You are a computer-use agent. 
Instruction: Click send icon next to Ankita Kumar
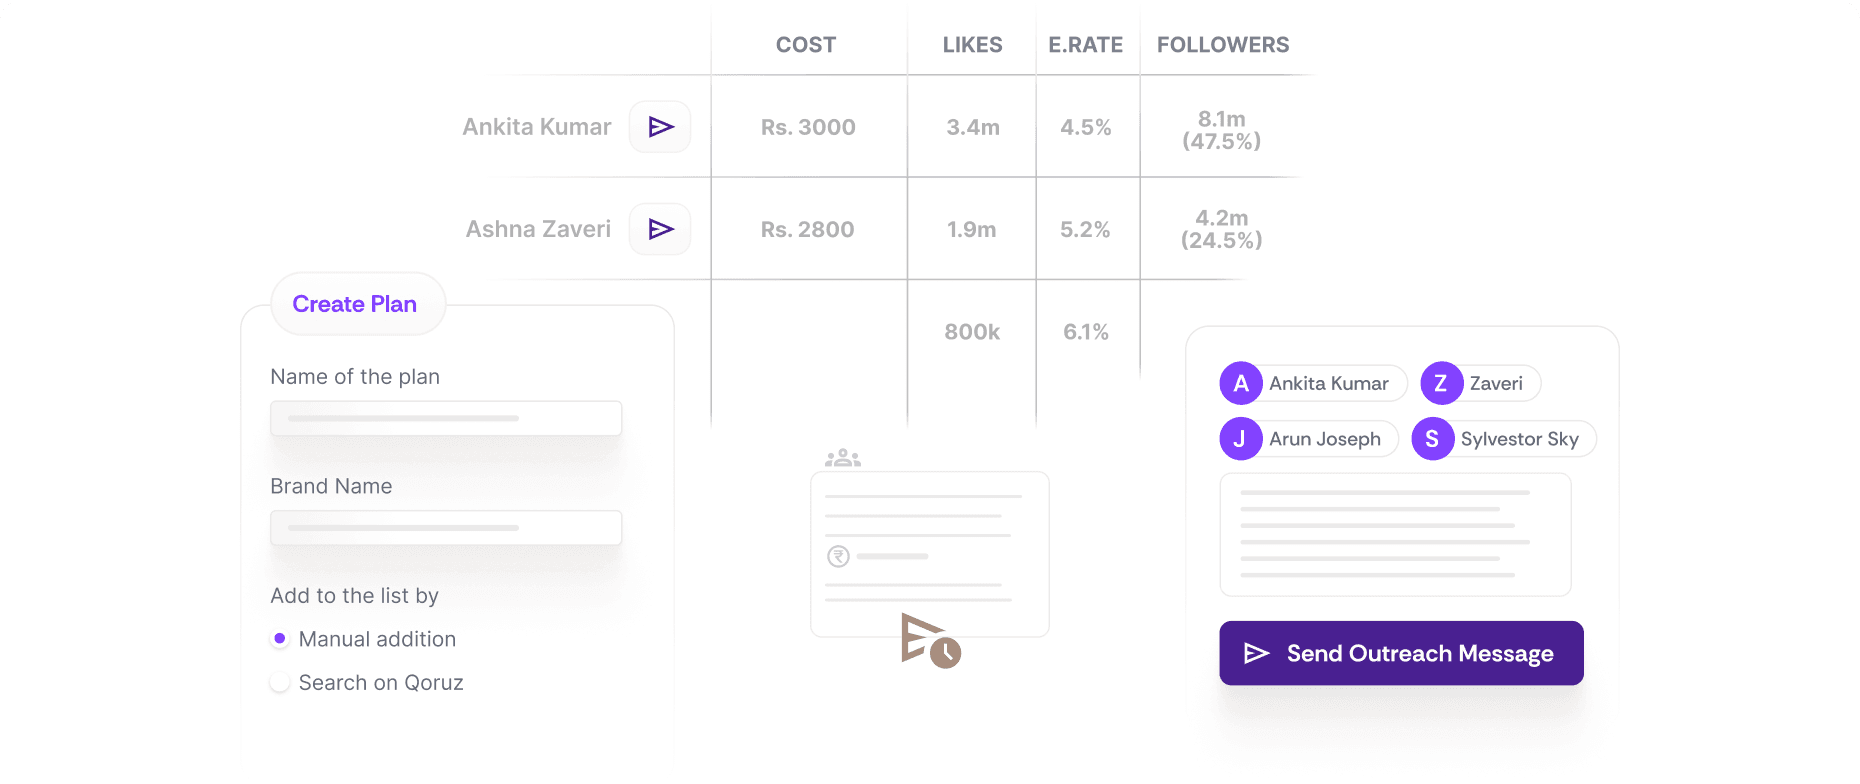pos(660,127)
